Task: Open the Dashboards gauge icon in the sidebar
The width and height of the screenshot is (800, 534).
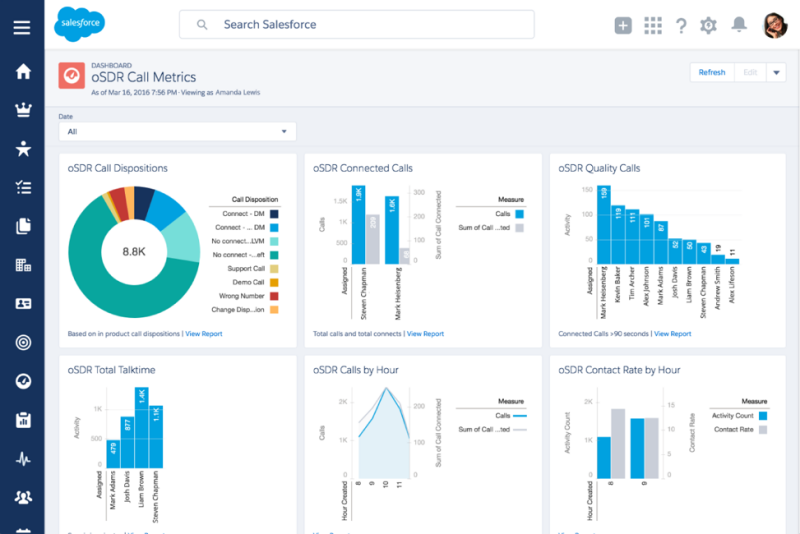Action: [23, 381]
